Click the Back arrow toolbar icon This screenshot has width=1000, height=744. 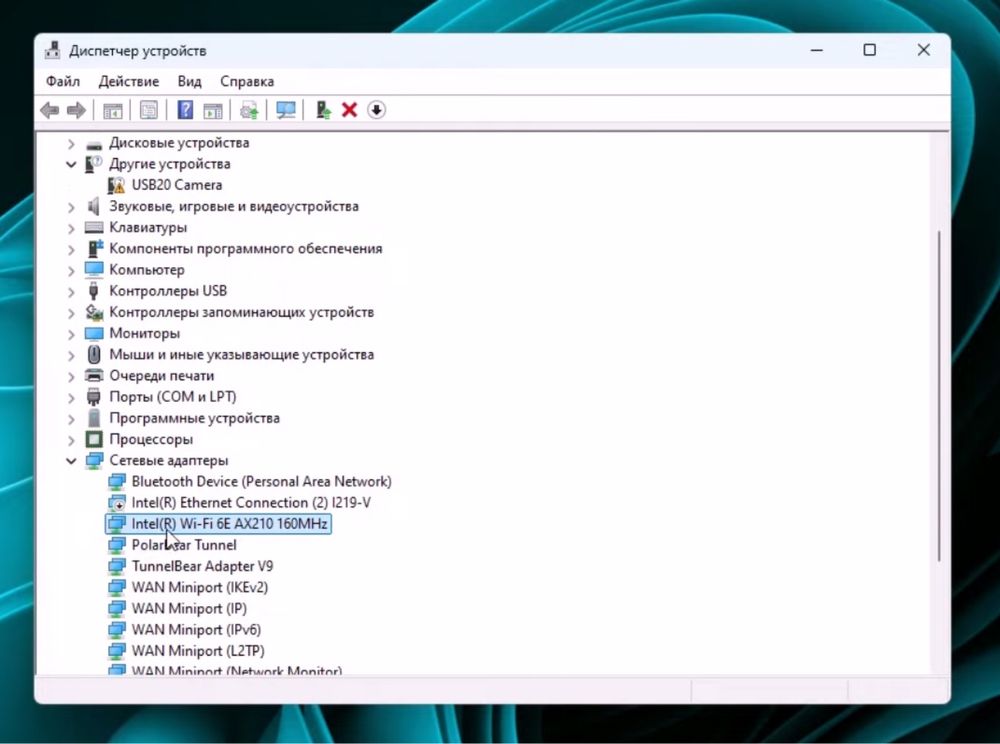point(50,110)
